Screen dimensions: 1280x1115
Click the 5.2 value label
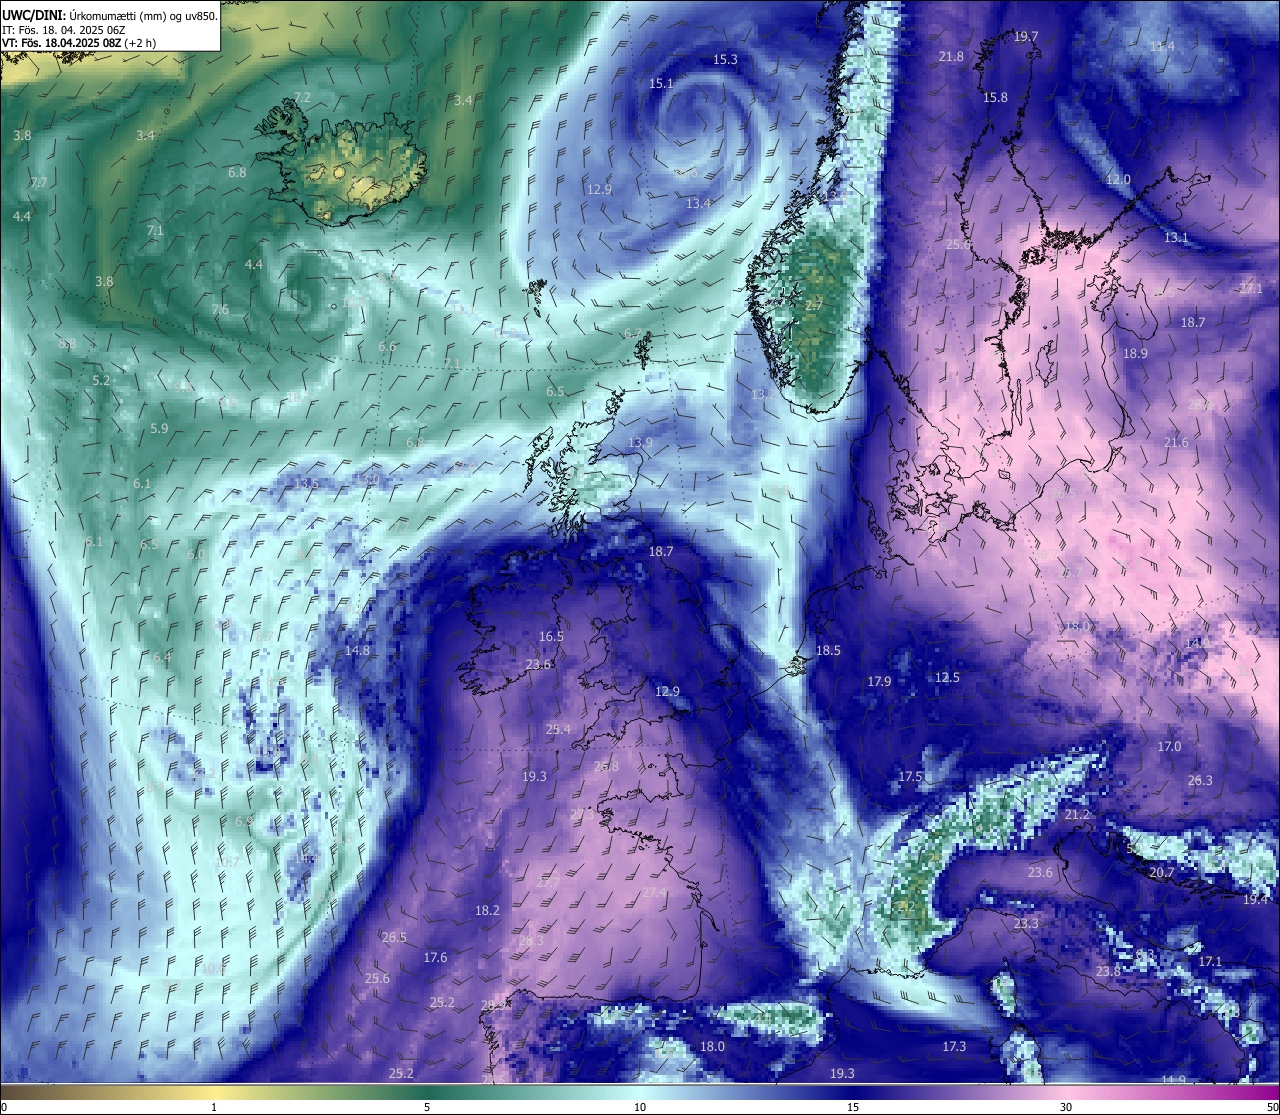(x=101, y=380)
